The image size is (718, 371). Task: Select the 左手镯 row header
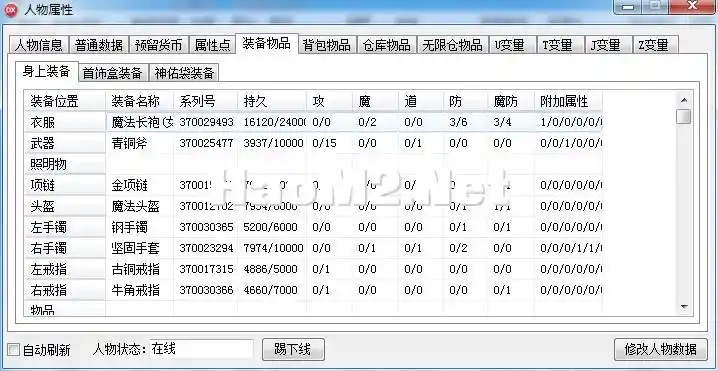[65, 227]
